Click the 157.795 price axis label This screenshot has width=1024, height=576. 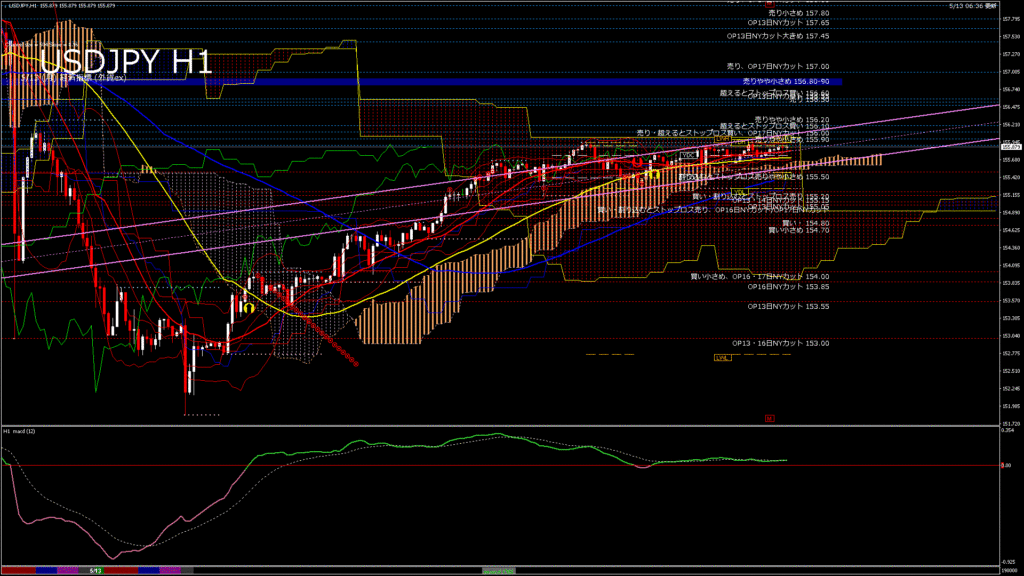(x=1010, y=19)
